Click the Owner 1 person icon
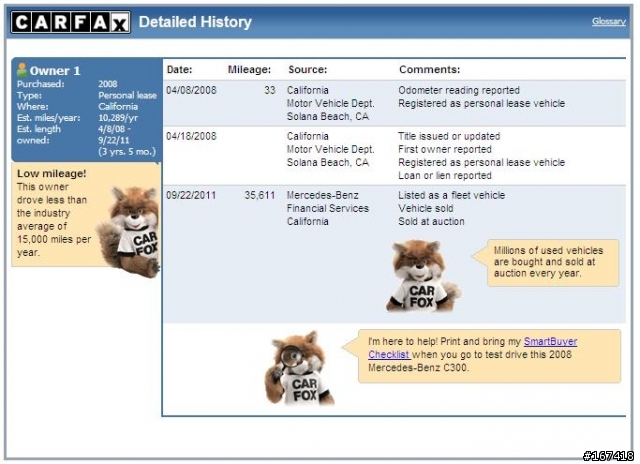The width and height of the screenshot is (640, 464). (x=22, y=70)
